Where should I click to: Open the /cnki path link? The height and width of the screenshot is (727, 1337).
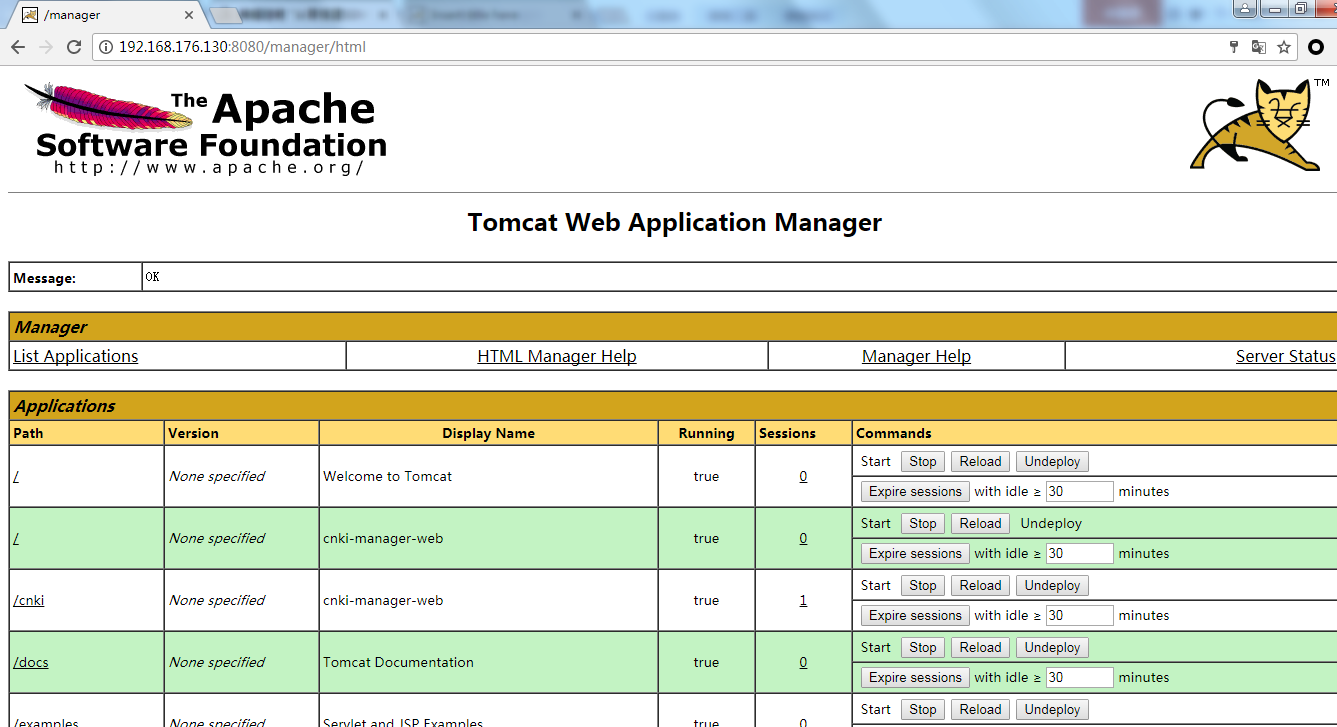pyautogui.click(x=29, y=601)
